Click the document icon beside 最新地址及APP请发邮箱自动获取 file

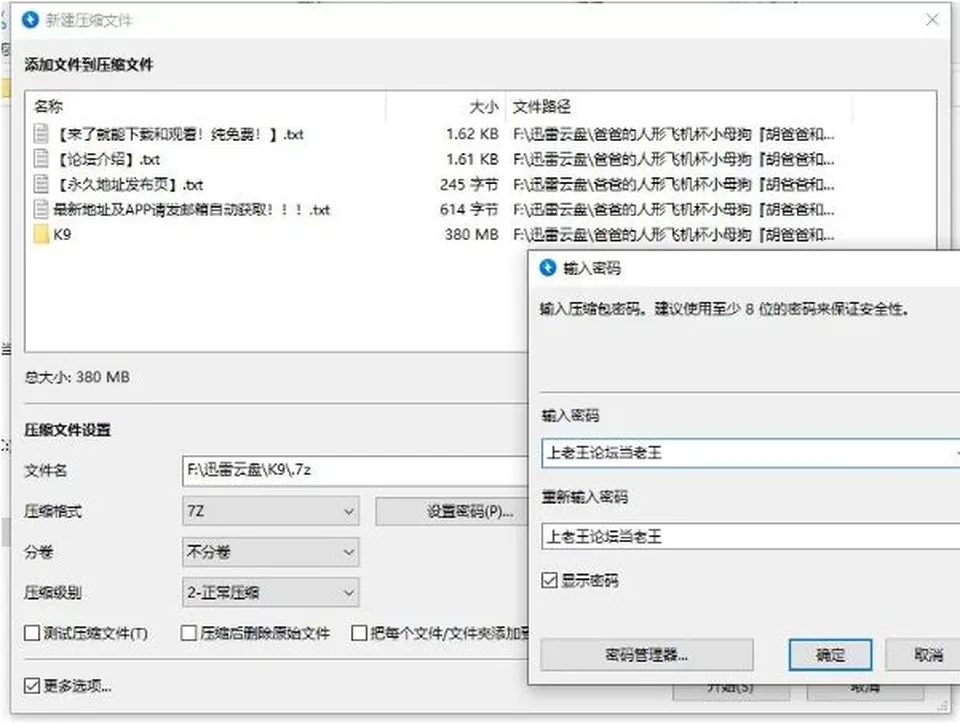coord(41,209)
